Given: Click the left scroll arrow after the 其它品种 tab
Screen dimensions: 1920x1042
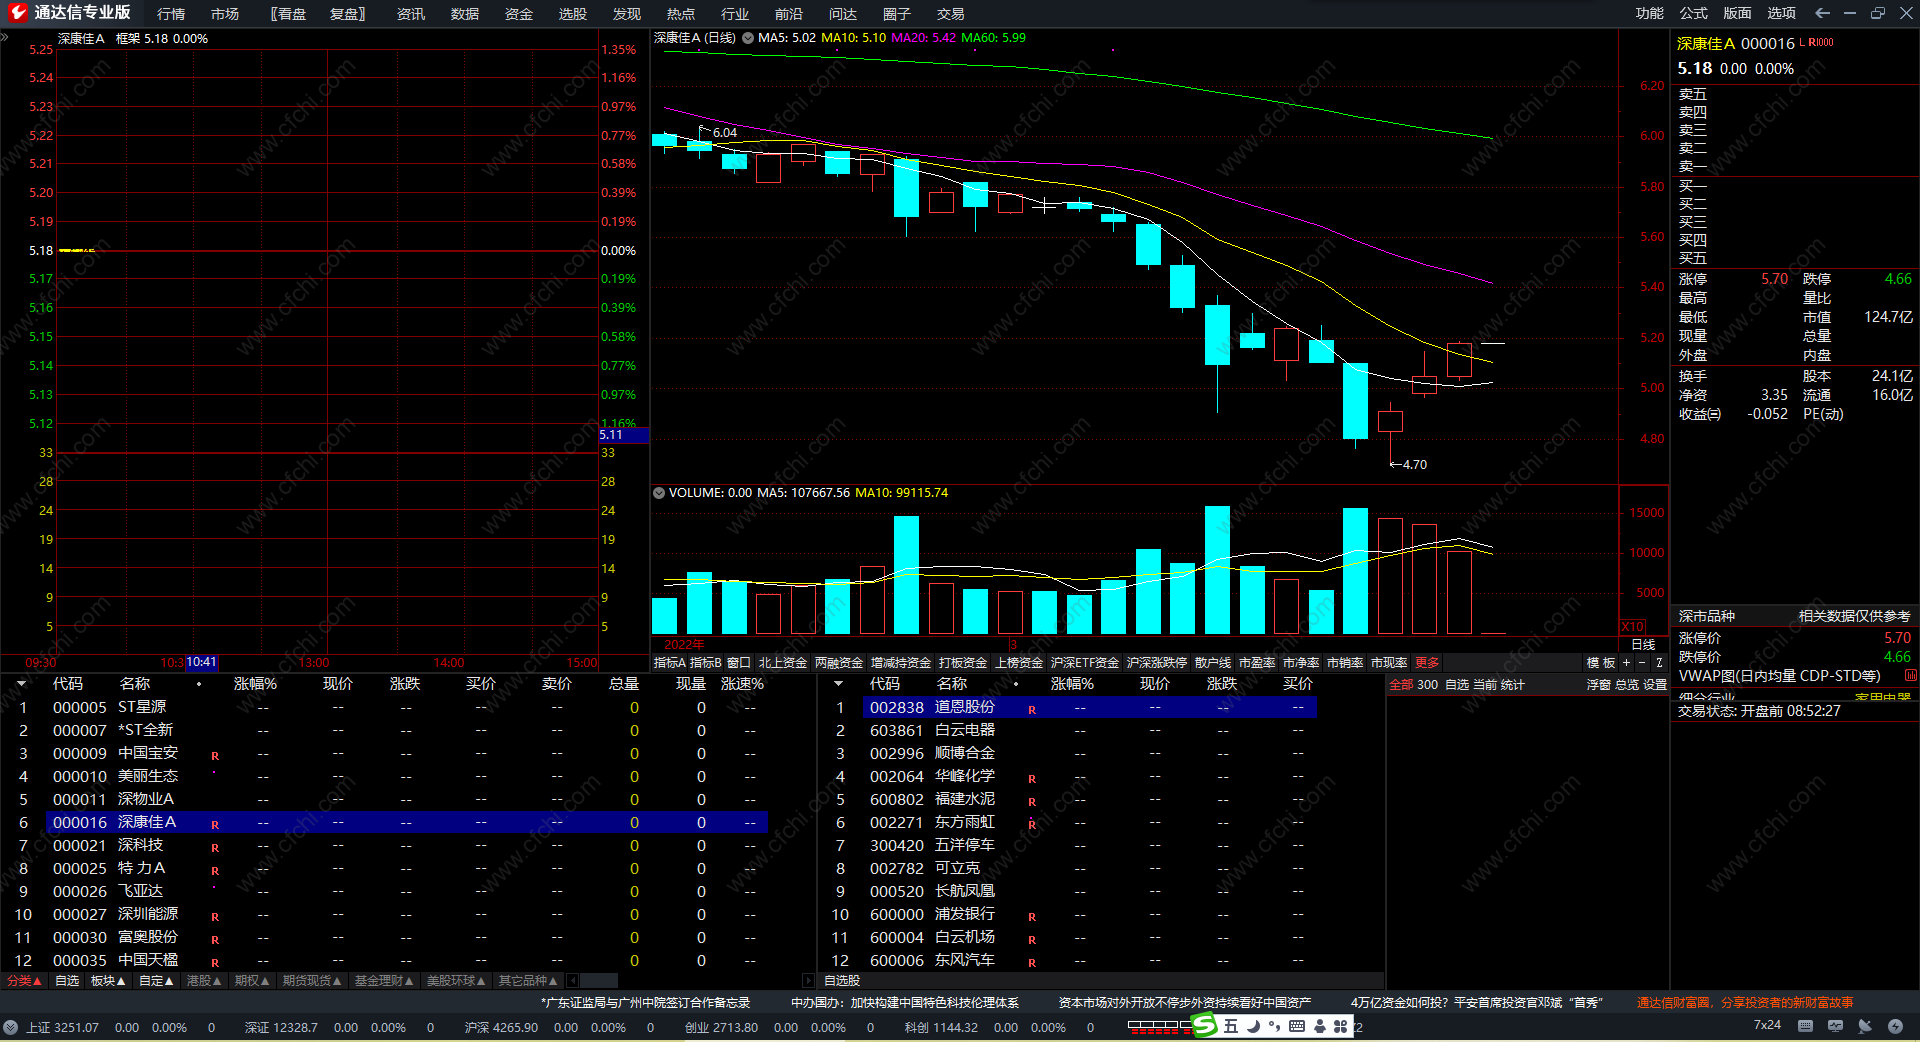Looking at the screenshot, I should tap(572, 981).
